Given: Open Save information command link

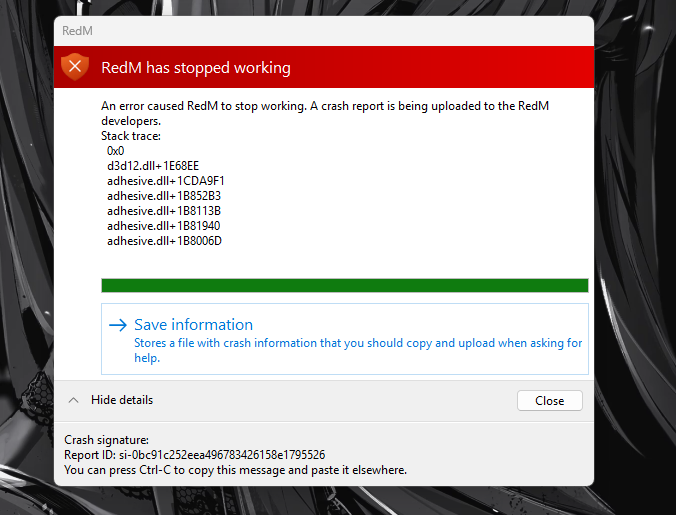Looking at the screenshot, I should [x=345, y=339].
